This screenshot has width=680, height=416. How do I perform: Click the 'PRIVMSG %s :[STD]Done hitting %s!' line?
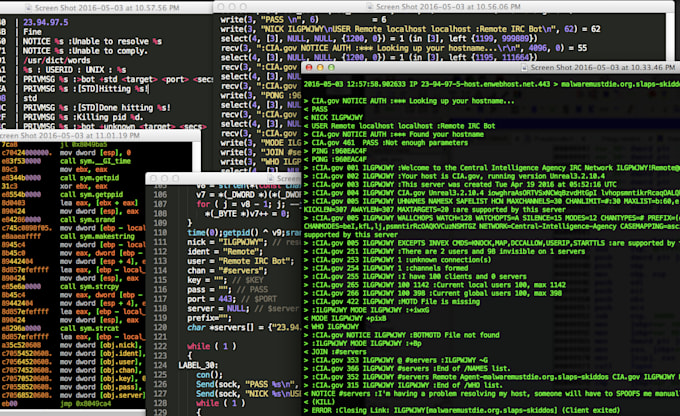coord(97,108)
